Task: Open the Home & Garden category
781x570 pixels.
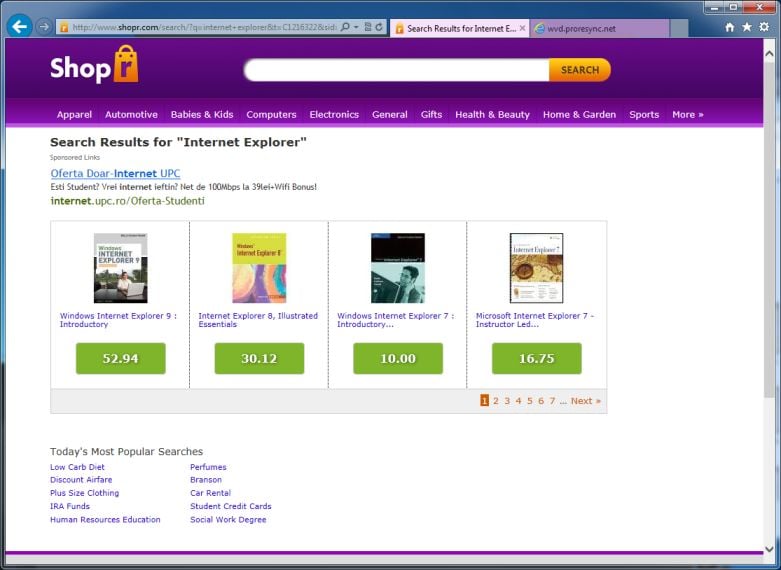Action: 579,115
